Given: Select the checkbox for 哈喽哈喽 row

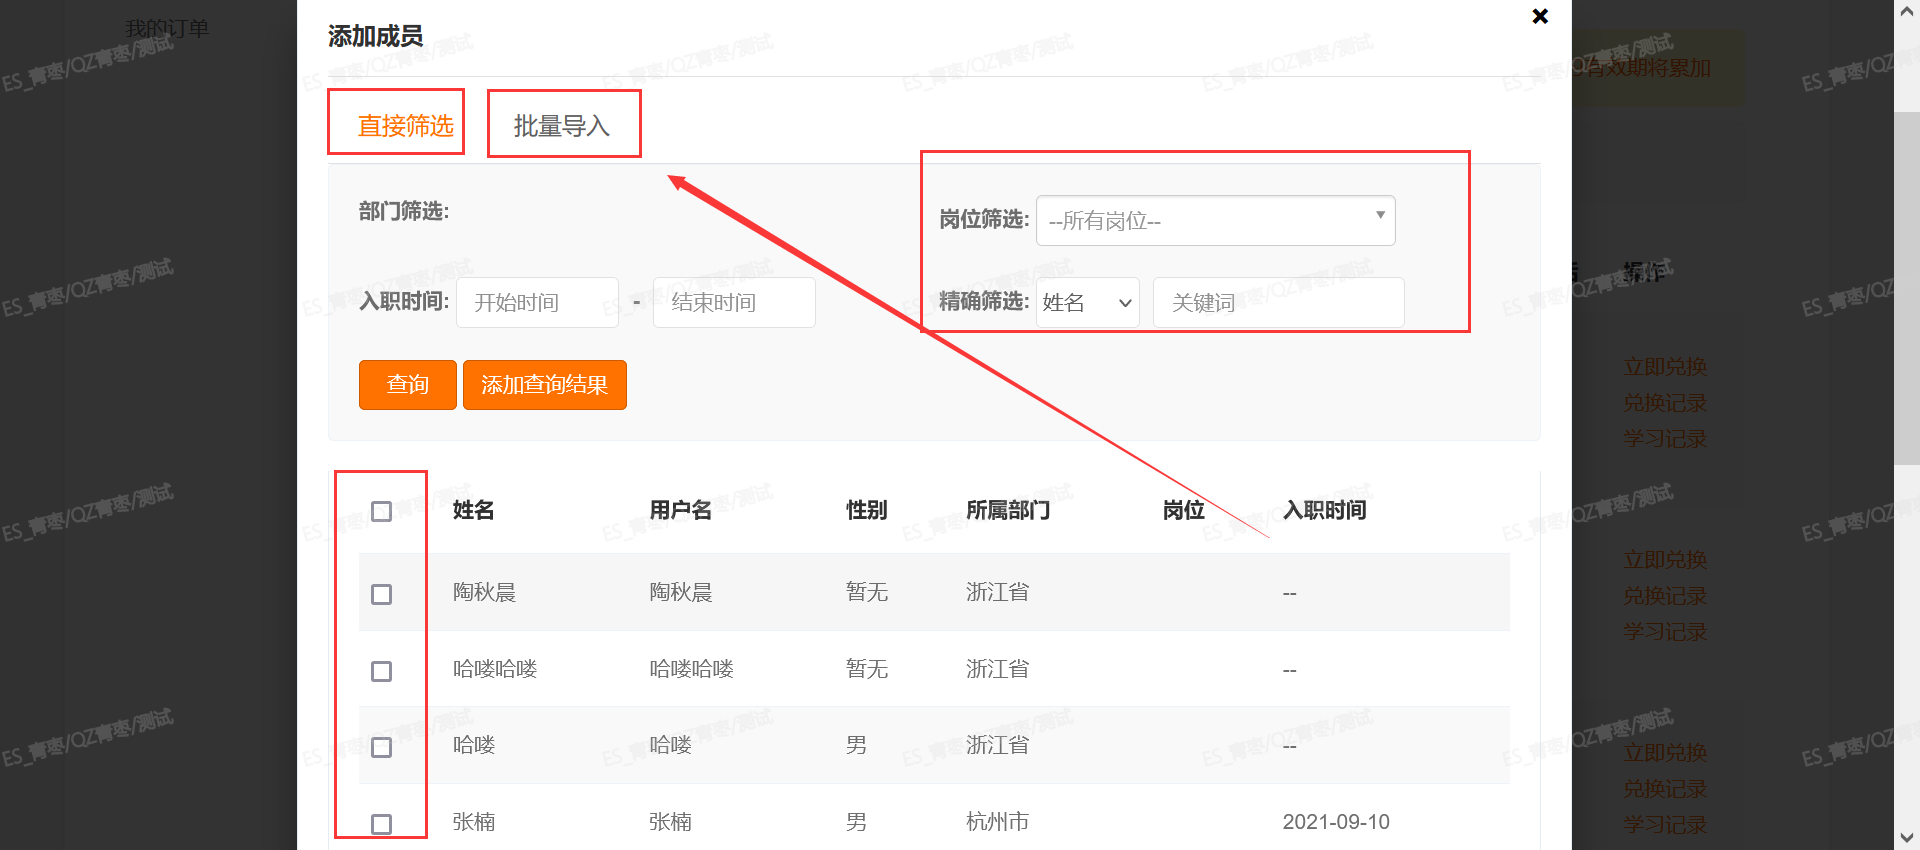Looking at the screenshot, I should [x=381, y=671].
